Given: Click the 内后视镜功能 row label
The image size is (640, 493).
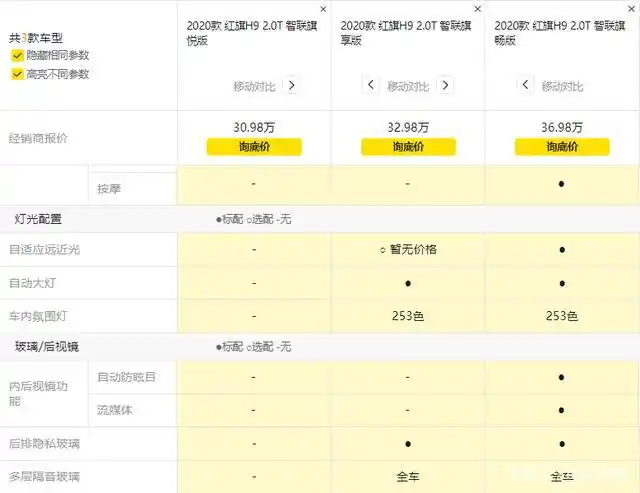Looking at the screenshot, I should [38, 393].
